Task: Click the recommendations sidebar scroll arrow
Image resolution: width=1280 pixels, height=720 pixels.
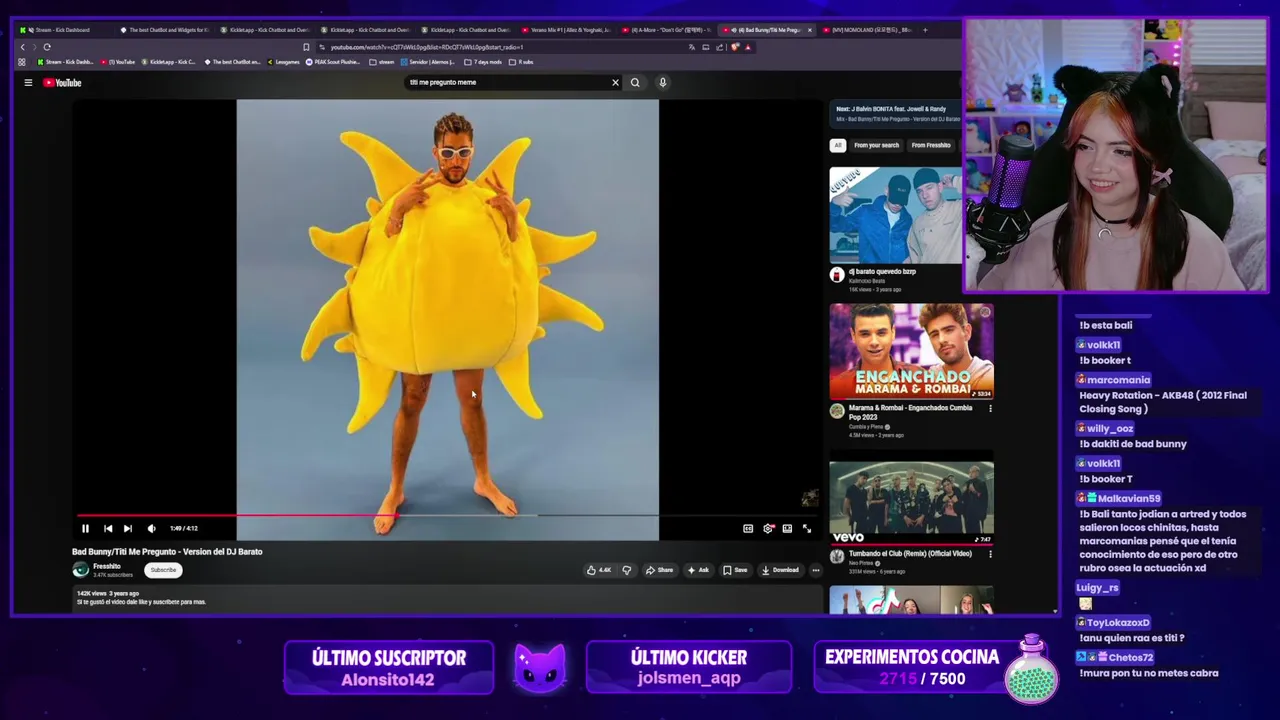Action: click(x=1054, y=611)
